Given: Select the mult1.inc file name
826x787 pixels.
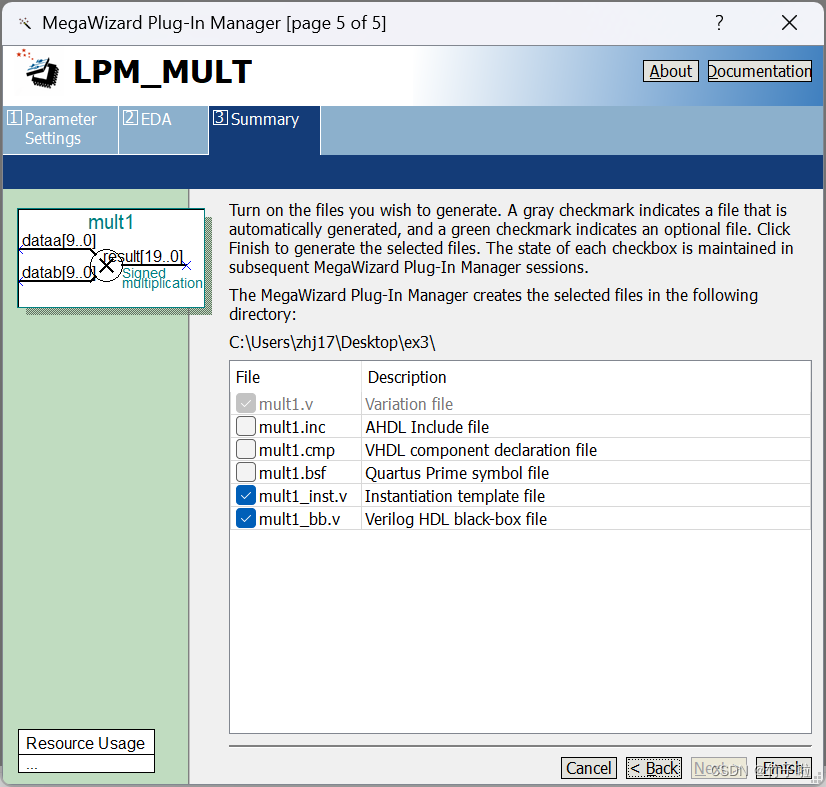Looking at the screenshot, I should (x=292, y=427).
